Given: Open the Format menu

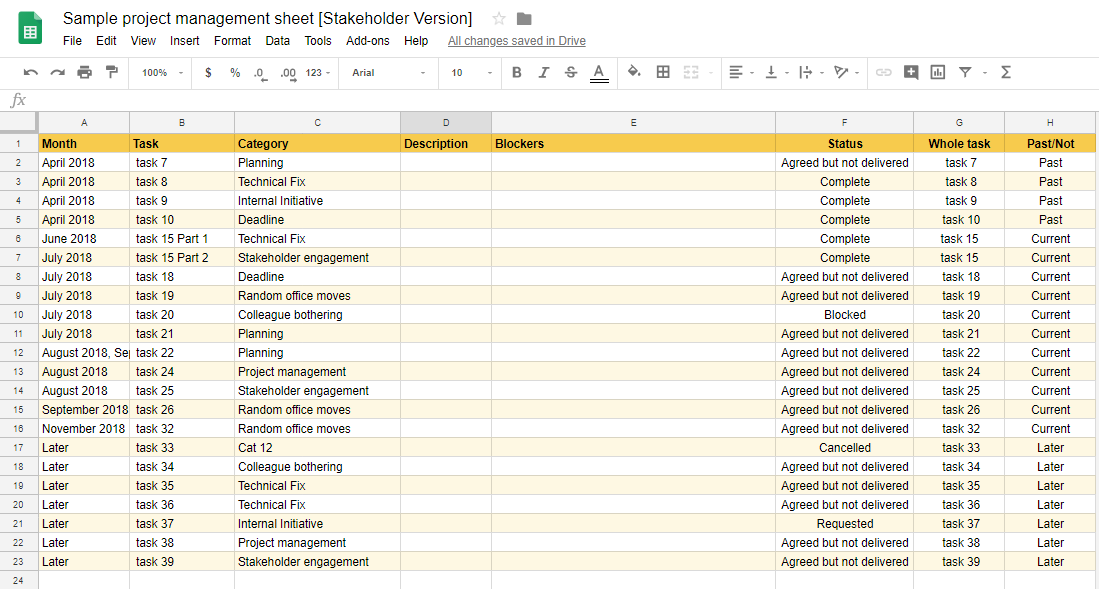Looking at the screenshot, I should [x=232, y=41].
